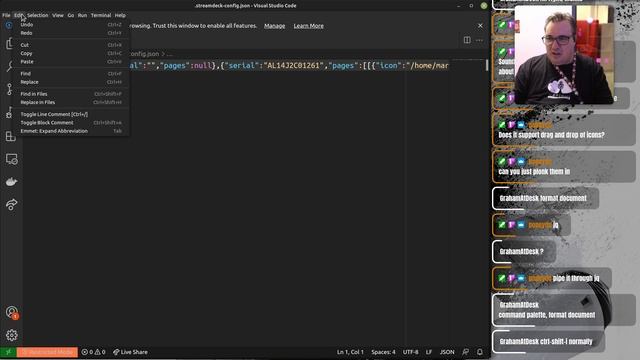Open the Accounts menu icon

pyautogui.click(x=12, y=313)
